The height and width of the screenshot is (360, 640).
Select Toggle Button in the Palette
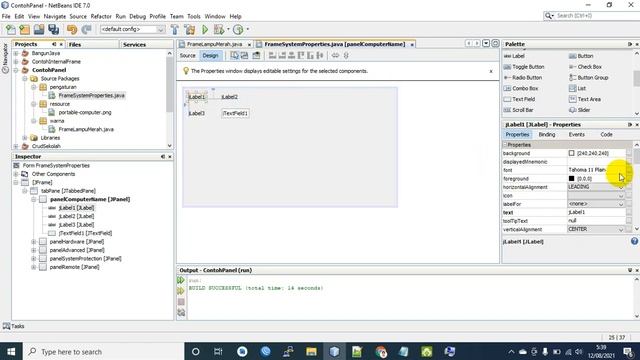click(524, 67)
